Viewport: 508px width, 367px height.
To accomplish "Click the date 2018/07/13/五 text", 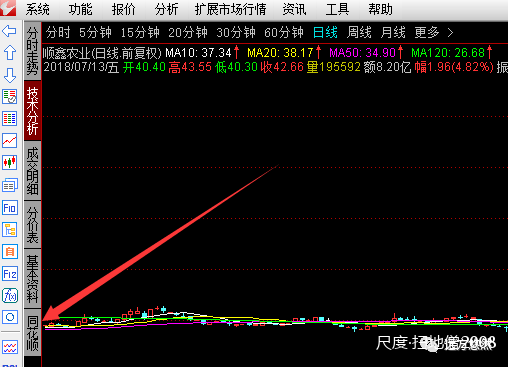I will pos(81,67).
